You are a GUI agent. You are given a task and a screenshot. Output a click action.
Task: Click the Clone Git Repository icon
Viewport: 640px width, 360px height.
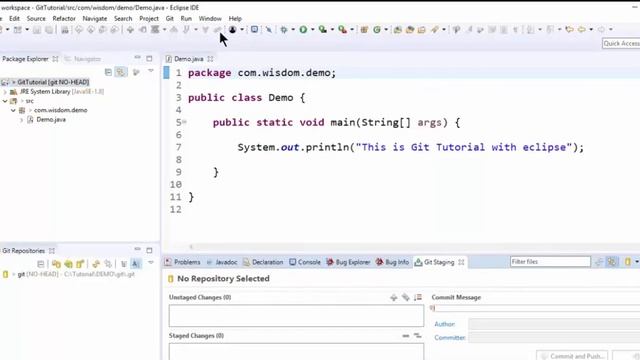click(x=68, y=264)
